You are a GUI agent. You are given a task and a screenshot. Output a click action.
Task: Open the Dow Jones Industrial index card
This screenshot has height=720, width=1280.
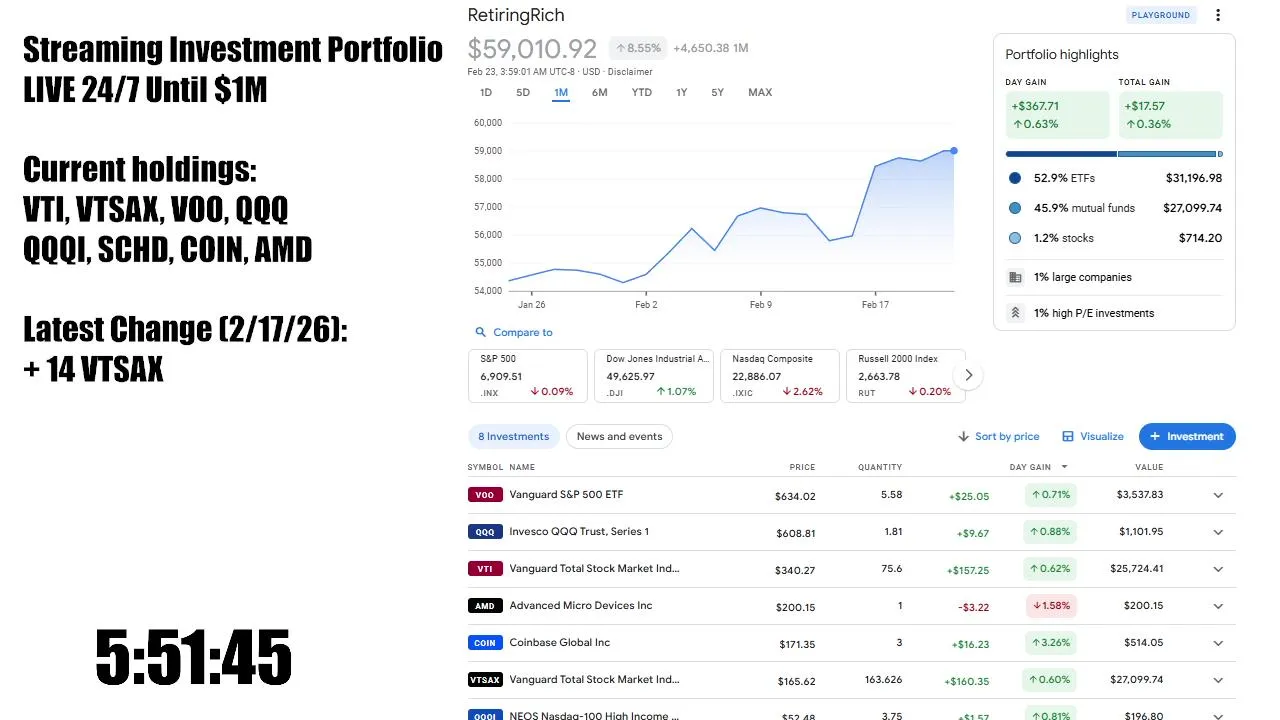click(654, 376)
